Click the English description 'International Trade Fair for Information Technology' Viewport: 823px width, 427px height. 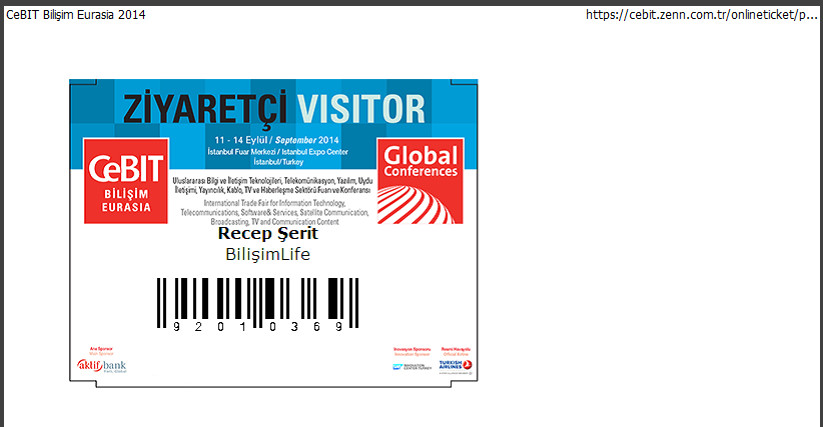(275, 212)
